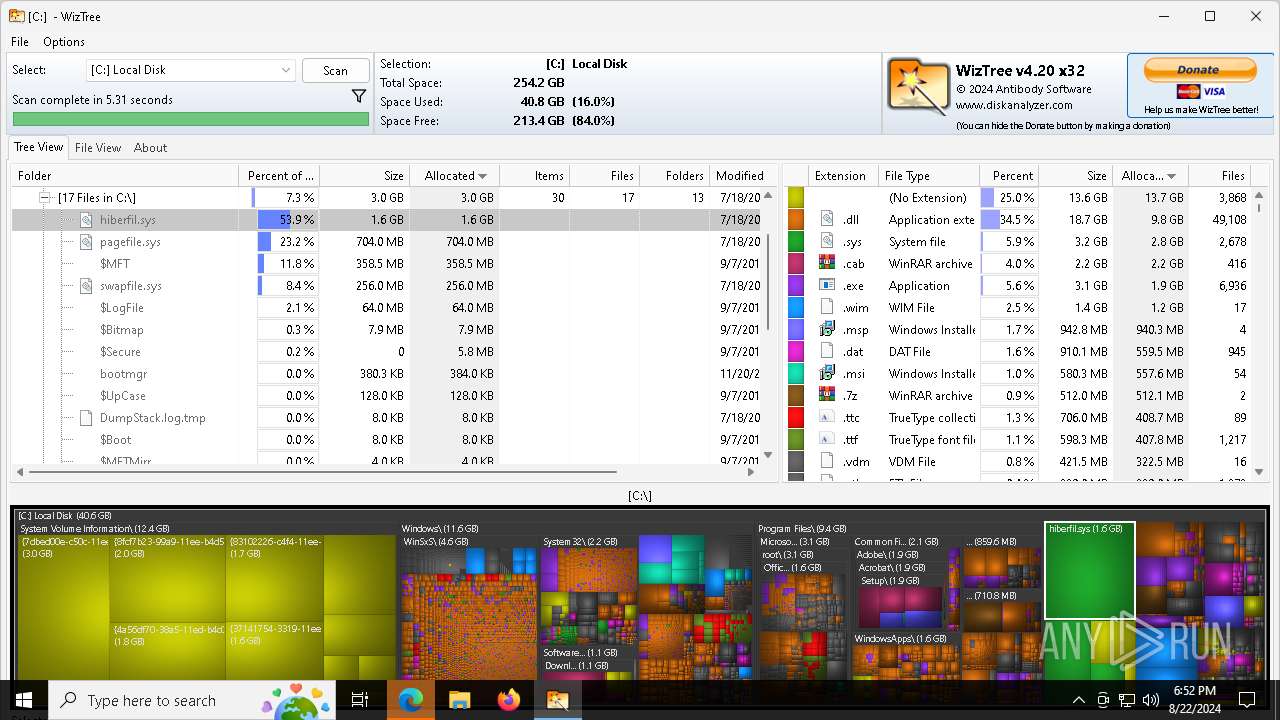Screen dimensions: 1280x720
Task: Sort folder tree by Modified column
Action: point(739,175)
